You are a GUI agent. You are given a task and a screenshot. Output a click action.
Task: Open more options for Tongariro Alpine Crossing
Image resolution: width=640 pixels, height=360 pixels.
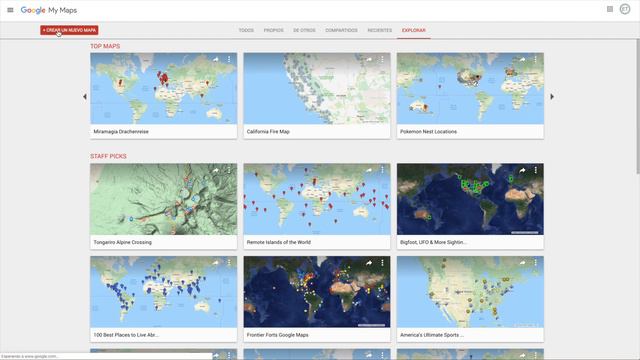click(x=229, y=170)
